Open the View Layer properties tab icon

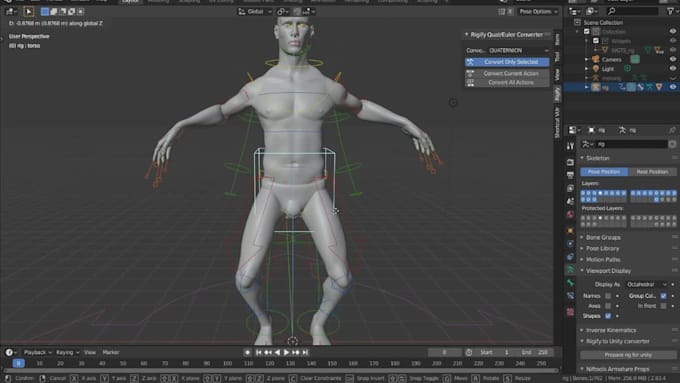(x=570, y=188)
